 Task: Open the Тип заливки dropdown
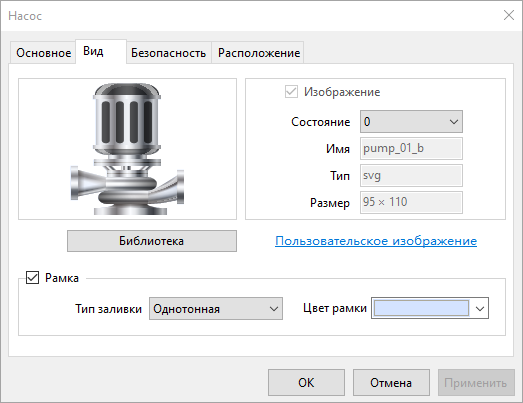click(x=216, y=309)
